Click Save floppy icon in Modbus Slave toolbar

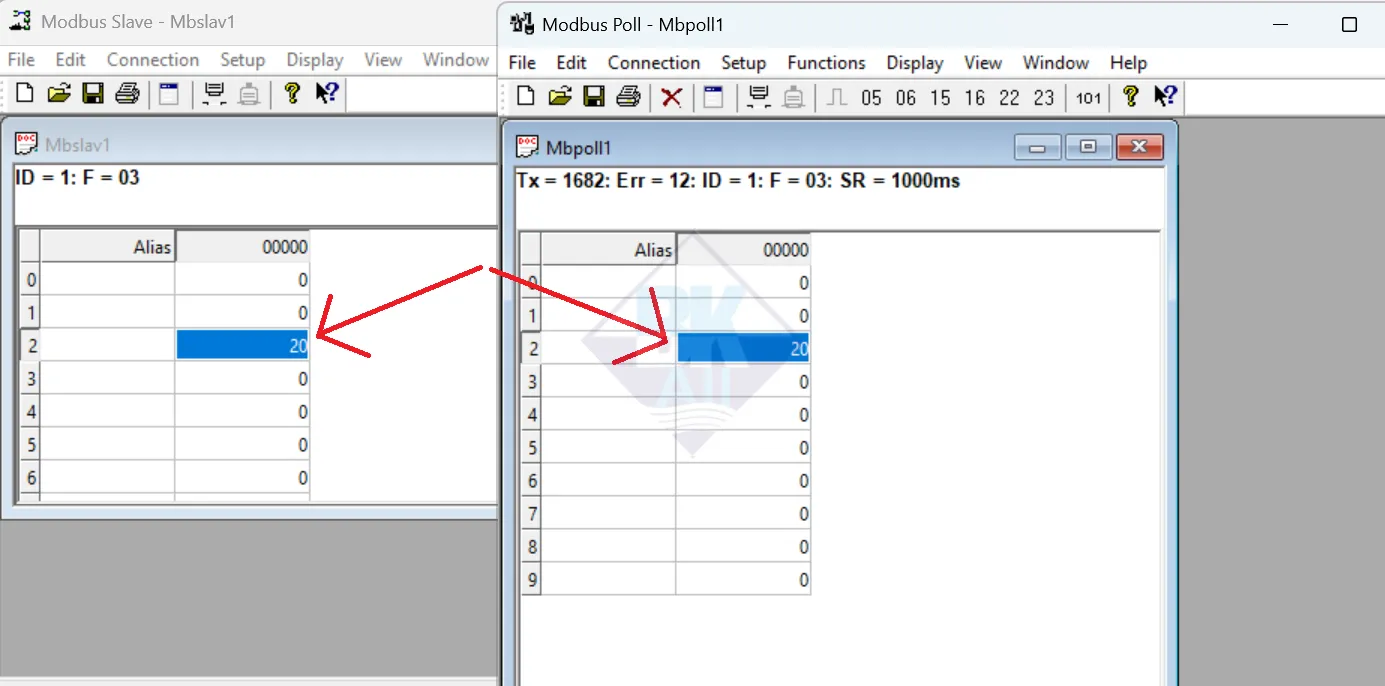[x=93, y=93]
